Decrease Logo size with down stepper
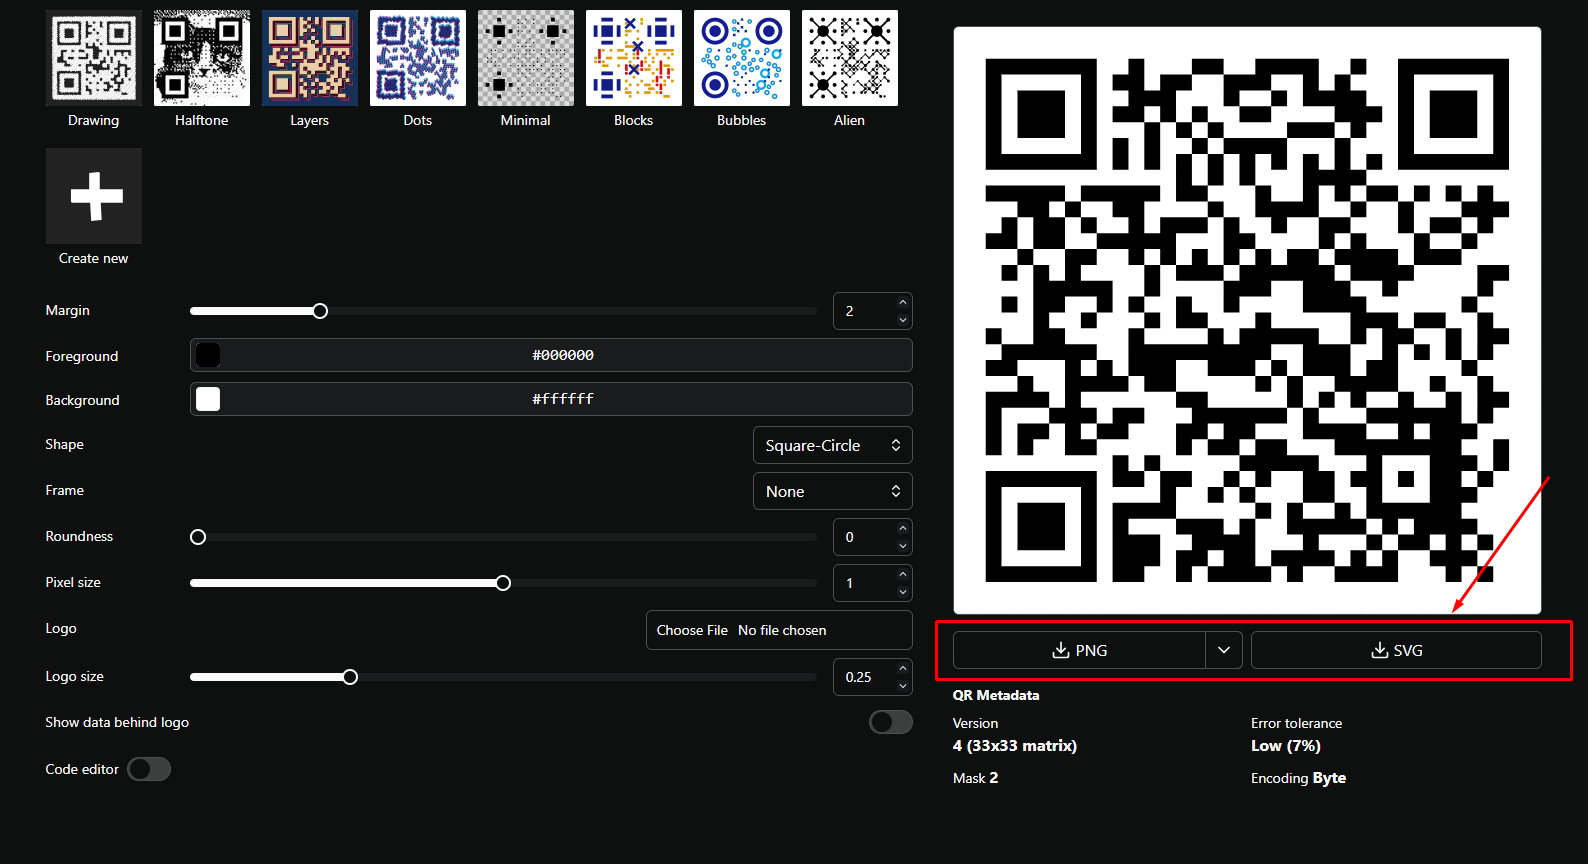 pyautogui.click(x=903, y=686)
